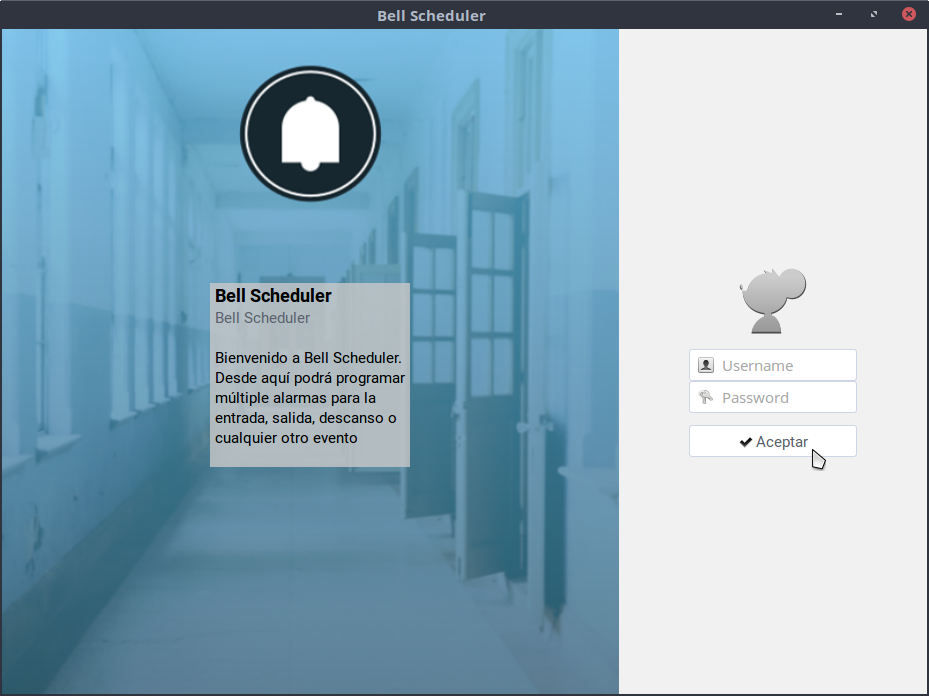
Task: Click empty login panel area above avatar
Action: click(x=773, y=150)
